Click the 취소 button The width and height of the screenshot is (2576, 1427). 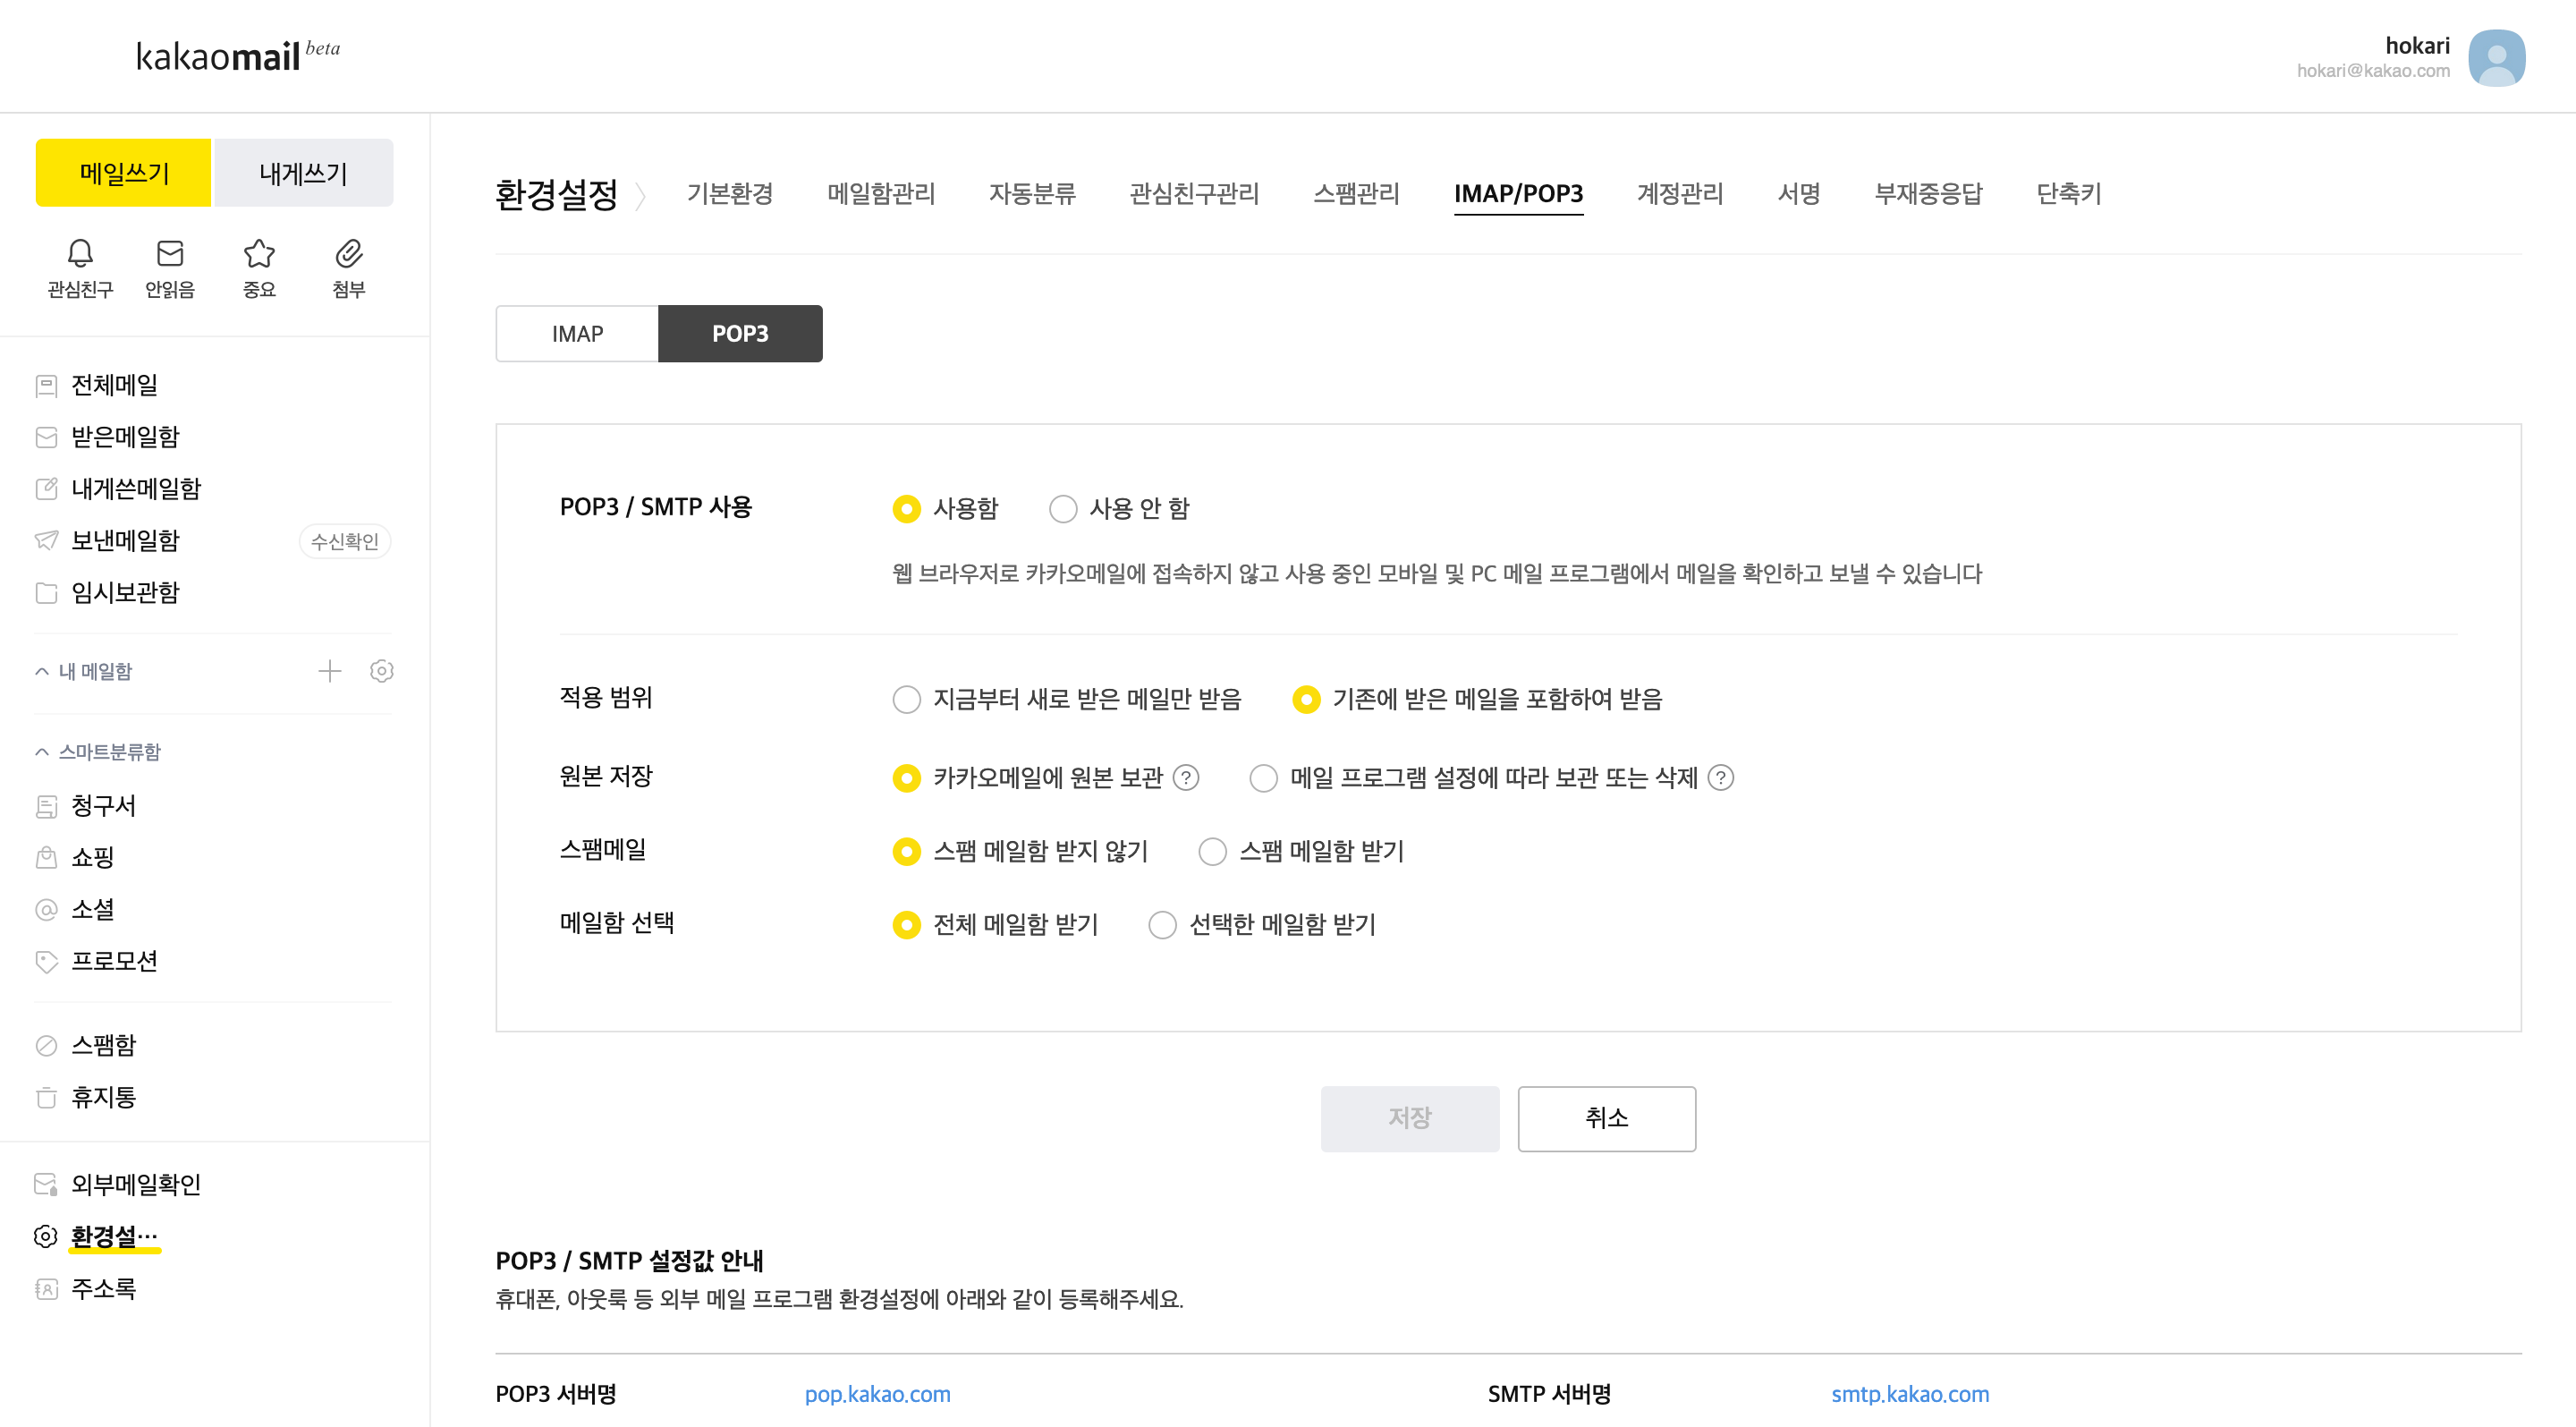coord(1606,1118)
